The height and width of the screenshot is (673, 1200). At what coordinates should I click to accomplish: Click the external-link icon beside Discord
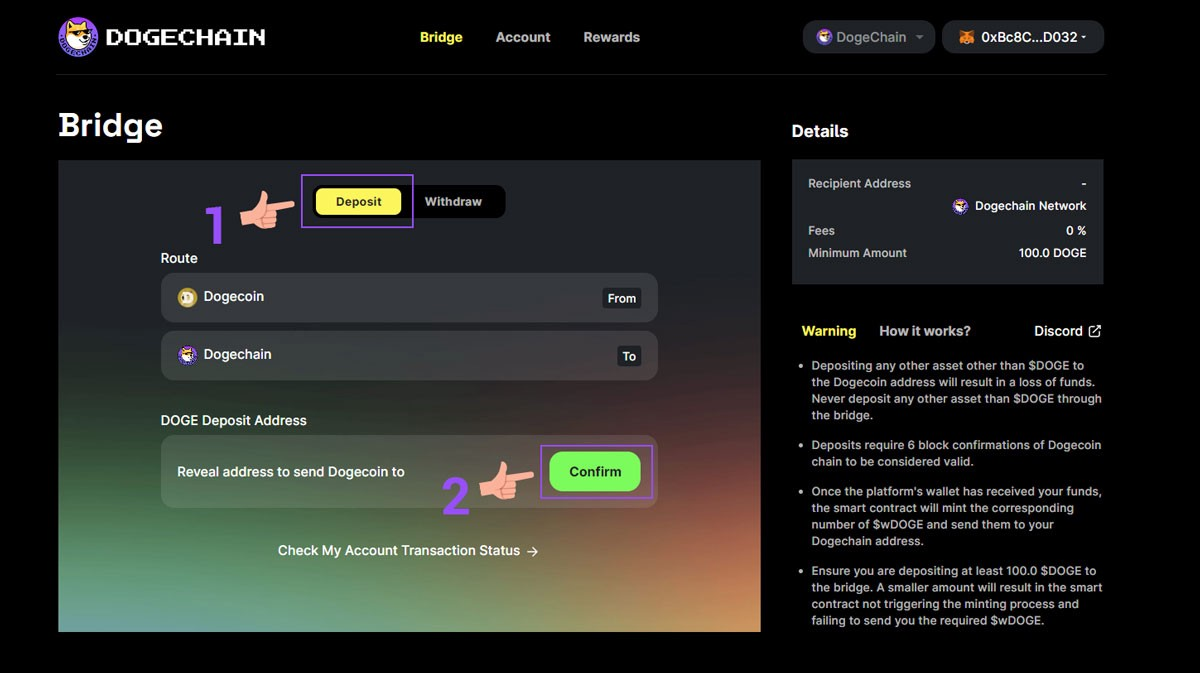pos(1095,331)
